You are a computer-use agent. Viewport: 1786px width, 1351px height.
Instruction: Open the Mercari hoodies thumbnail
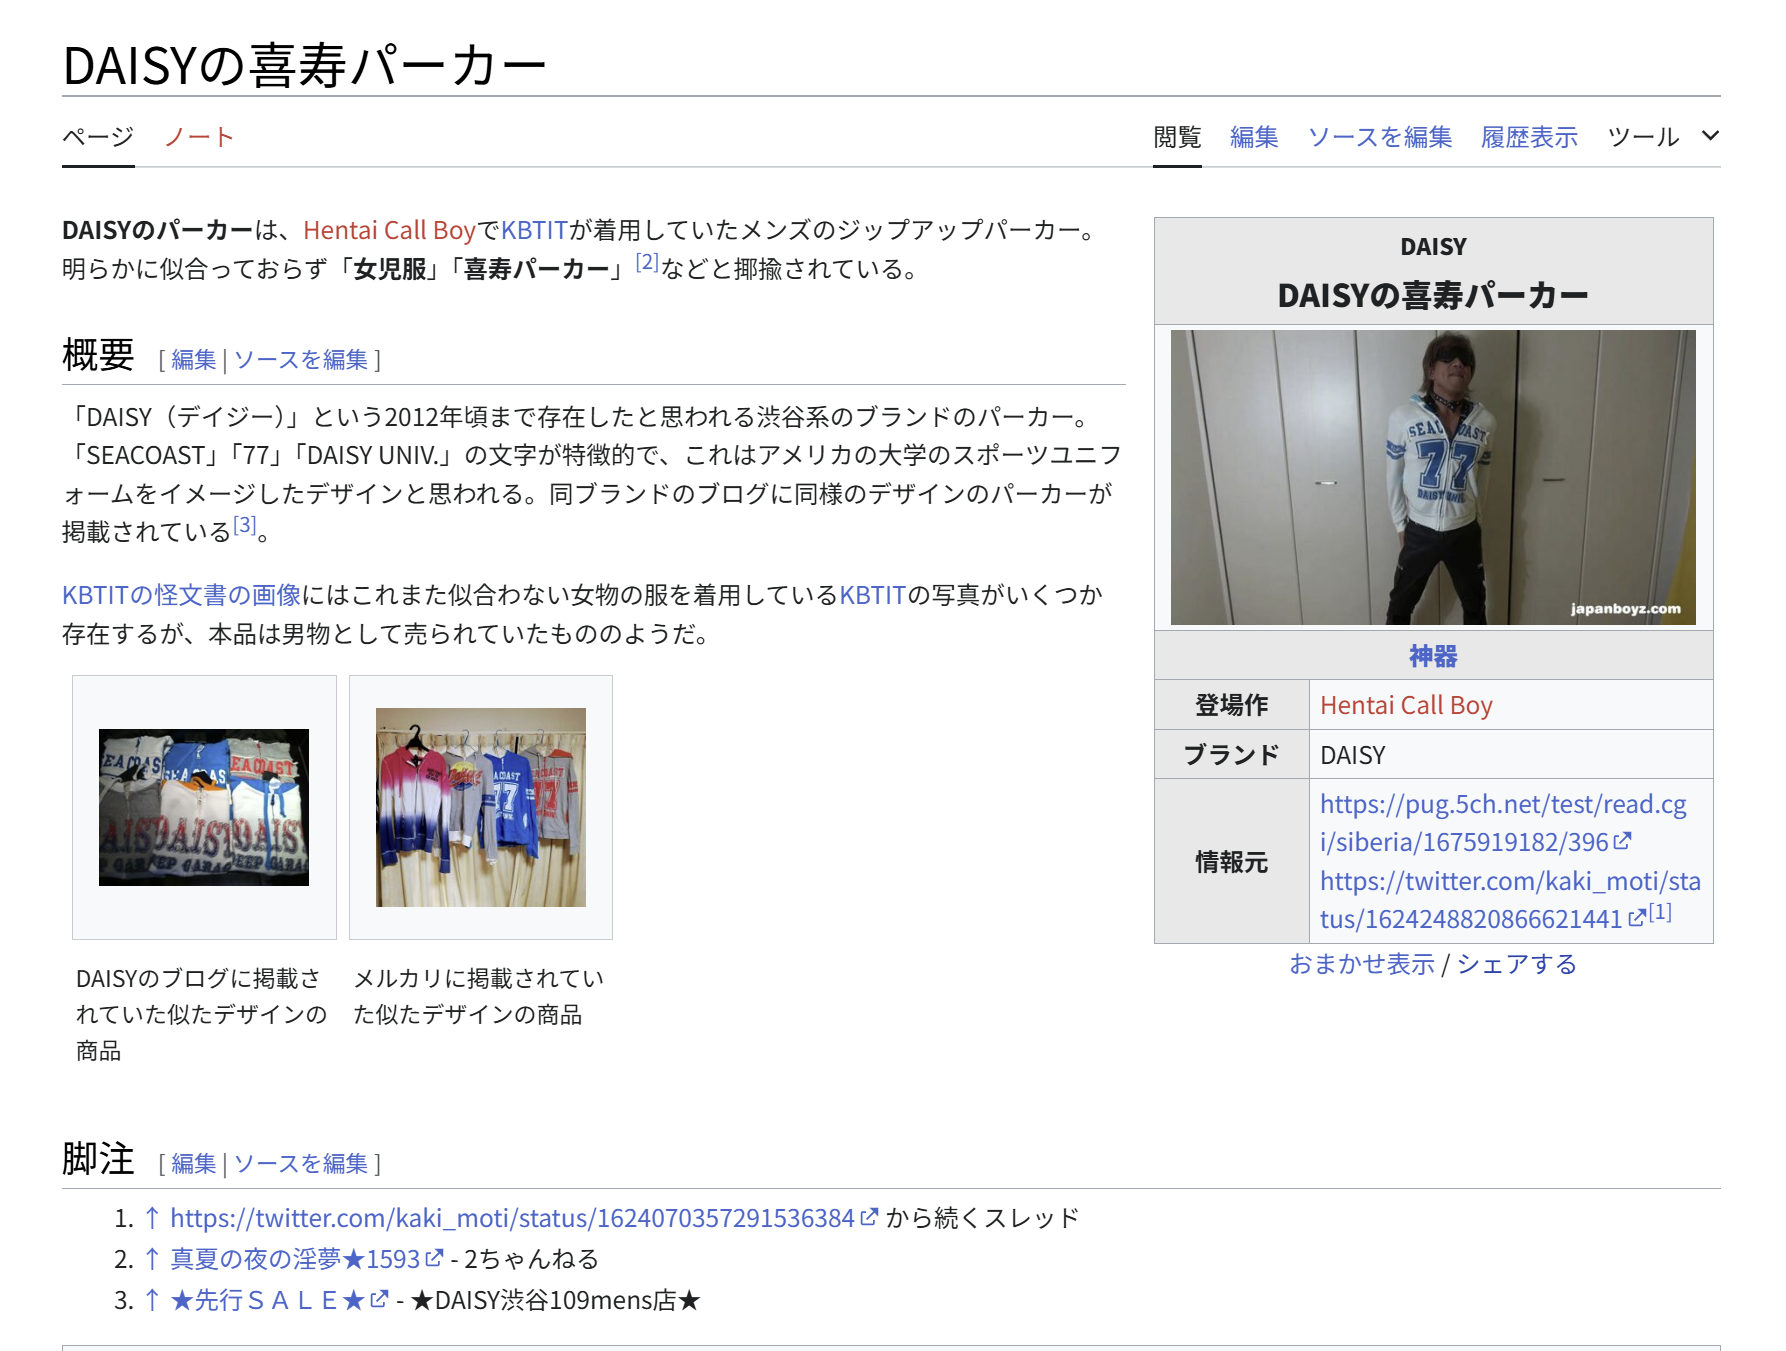[480, 807]
